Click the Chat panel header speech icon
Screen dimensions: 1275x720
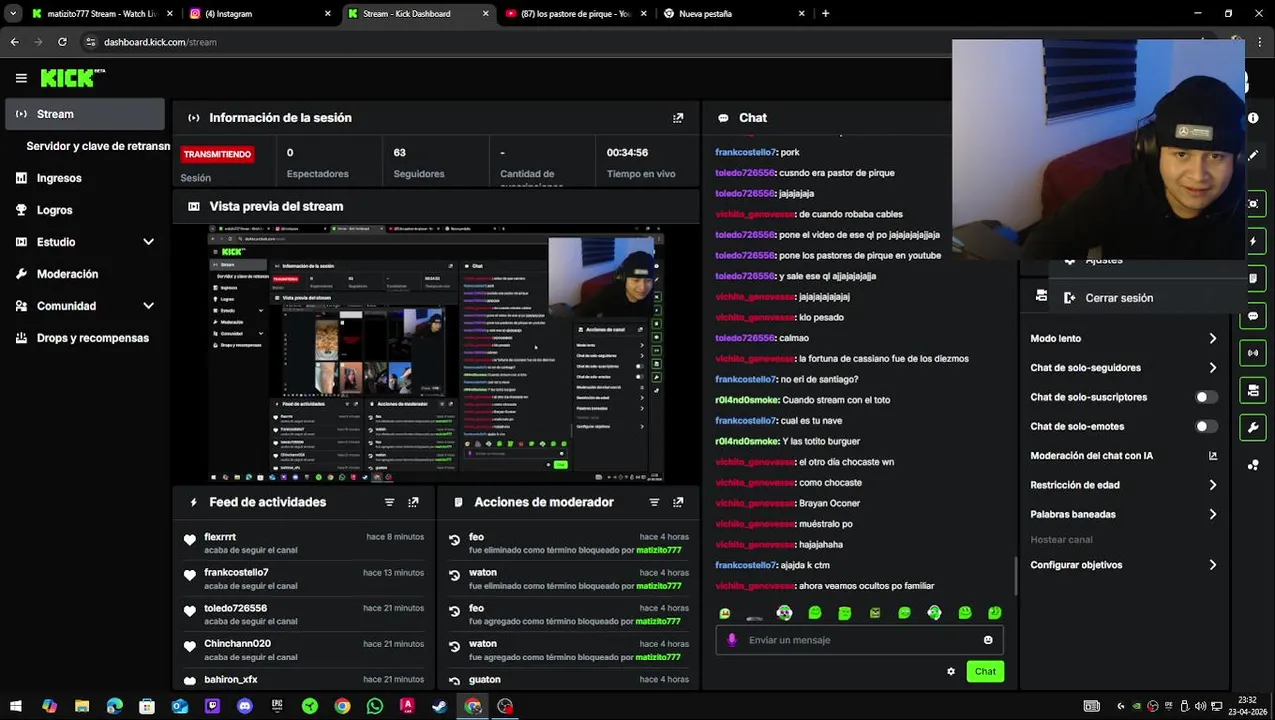[723, 118]
